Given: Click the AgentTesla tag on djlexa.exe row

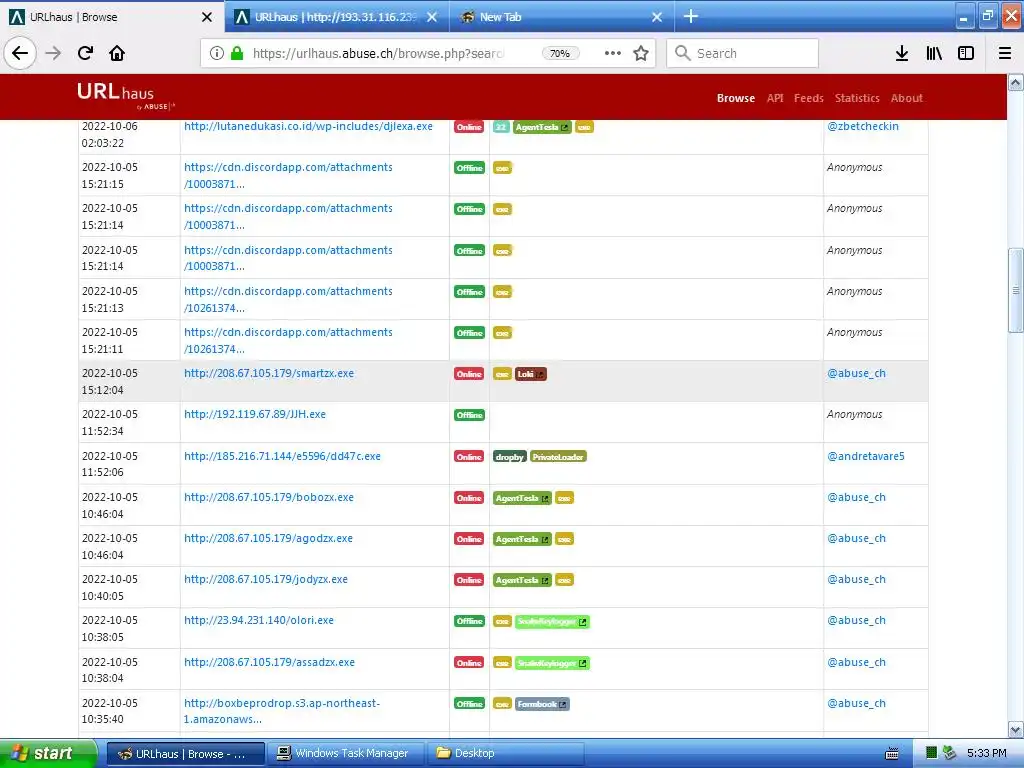Looking at the screenshot, I should pyautogui.click(x=541, y=127).
